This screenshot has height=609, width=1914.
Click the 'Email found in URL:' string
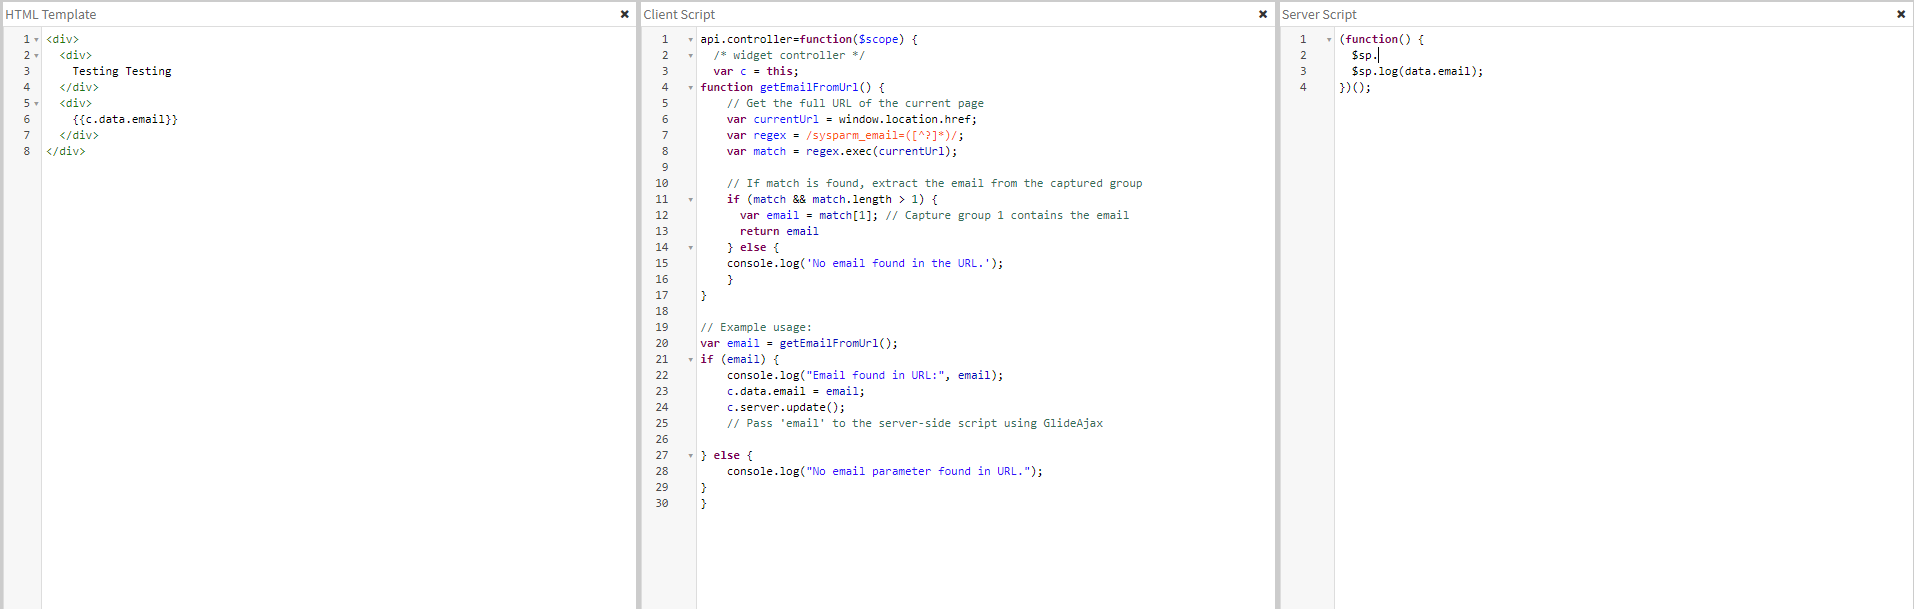(875, 375)
